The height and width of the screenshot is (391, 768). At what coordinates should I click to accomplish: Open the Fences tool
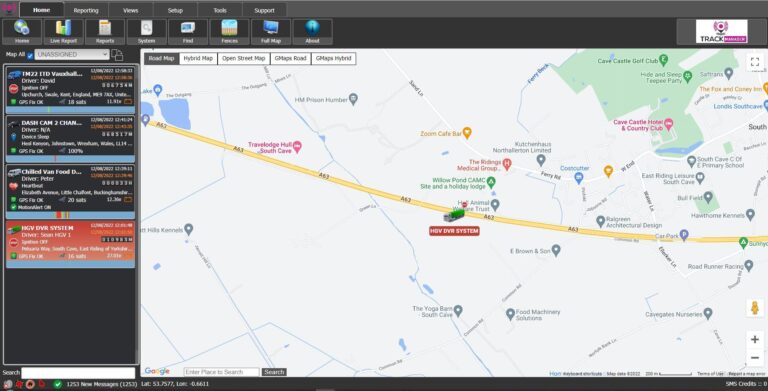(229, 32)
